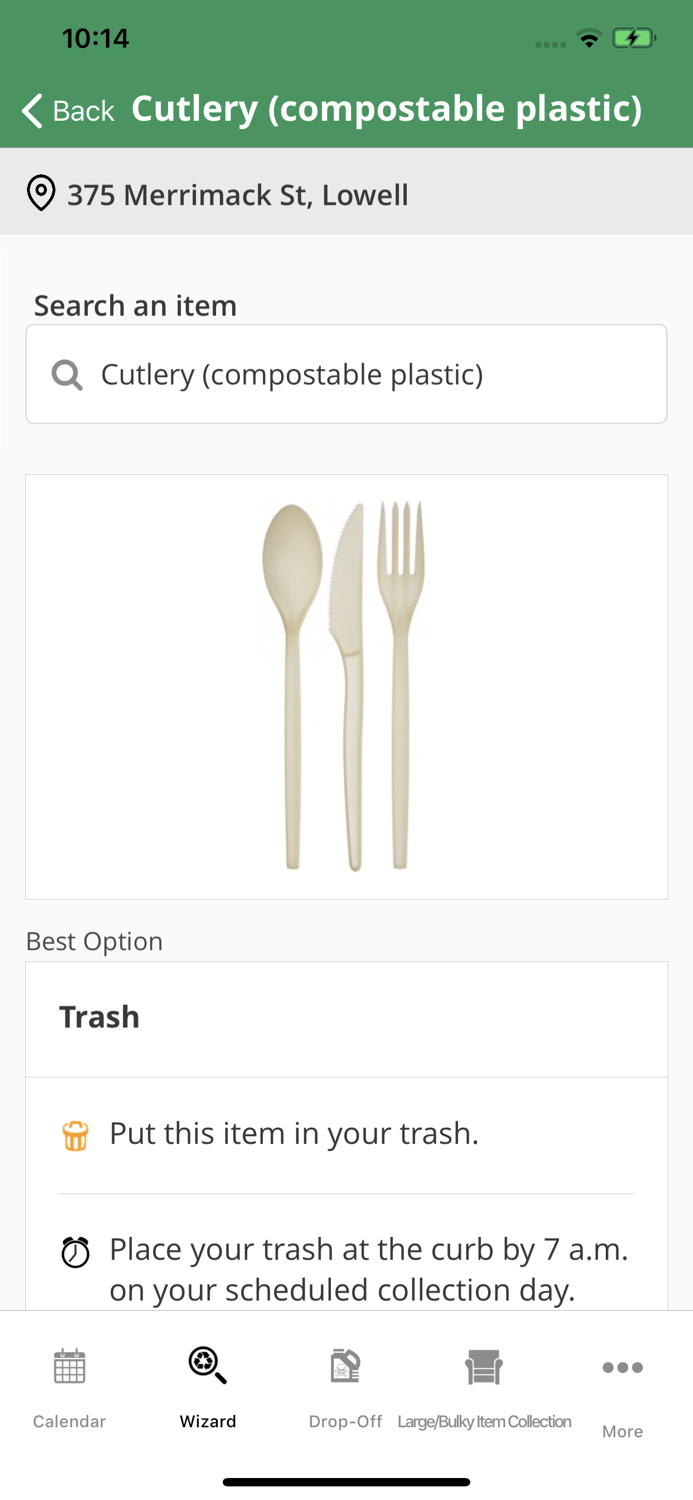The width and height of the screenshot is (693, 1500).
Task: Select the Calendar tab icon
Action: pos(68,1367)
